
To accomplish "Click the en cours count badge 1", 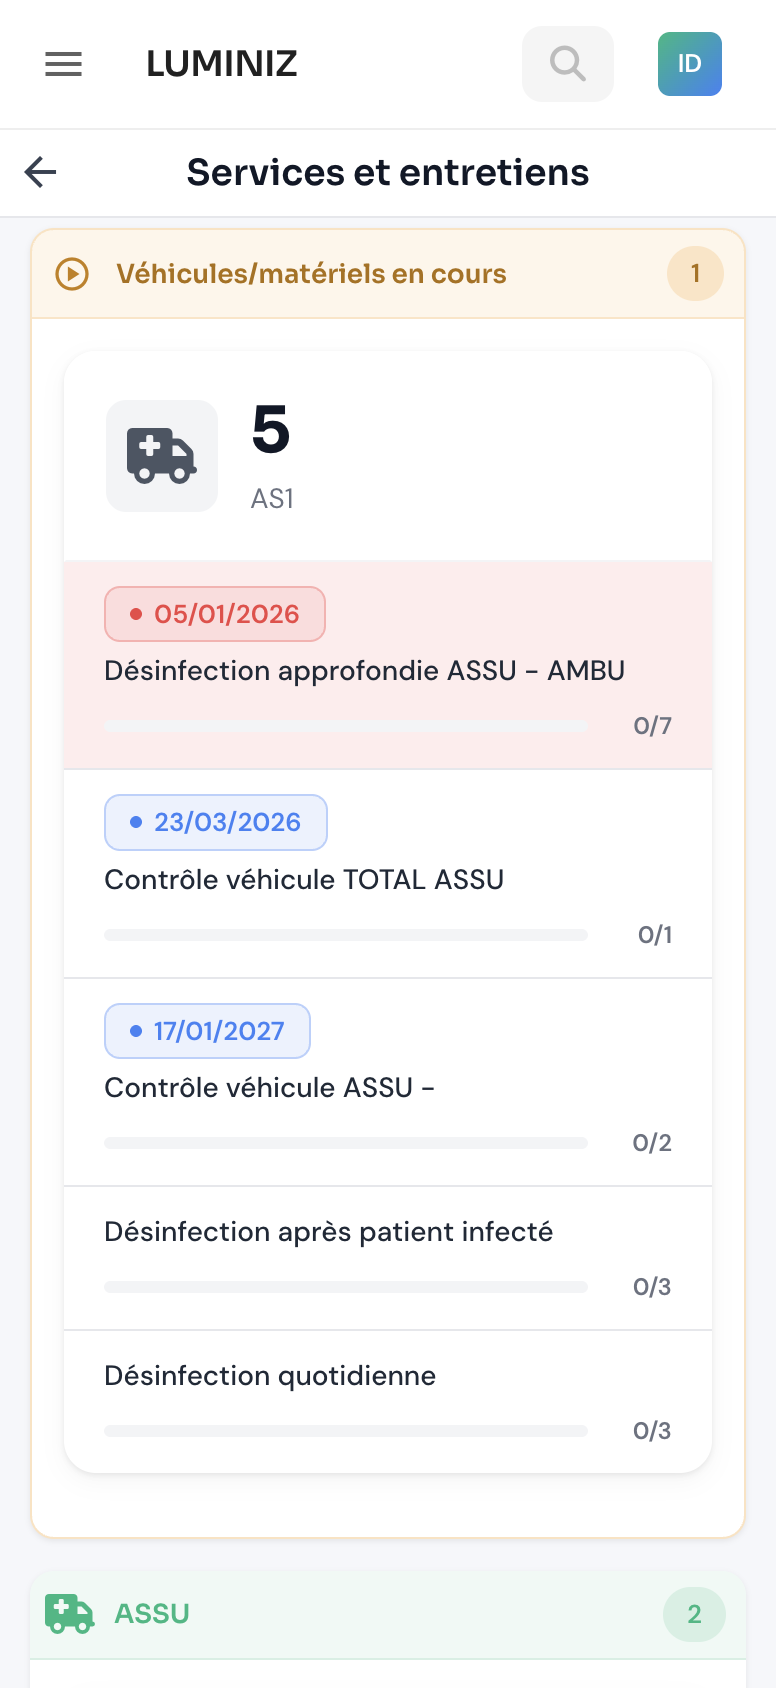I will (x=695, y=274).
